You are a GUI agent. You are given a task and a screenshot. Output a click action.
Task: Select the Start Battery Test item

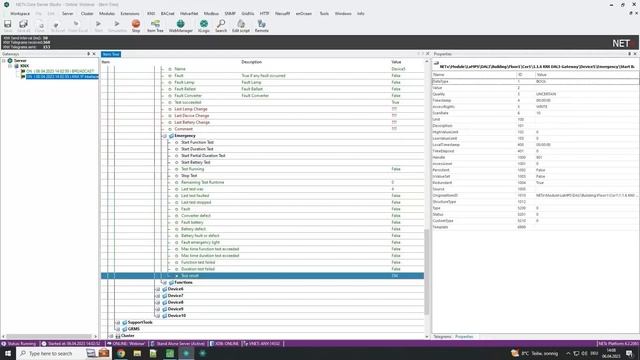pyautogui.click(x=196, y=162)
